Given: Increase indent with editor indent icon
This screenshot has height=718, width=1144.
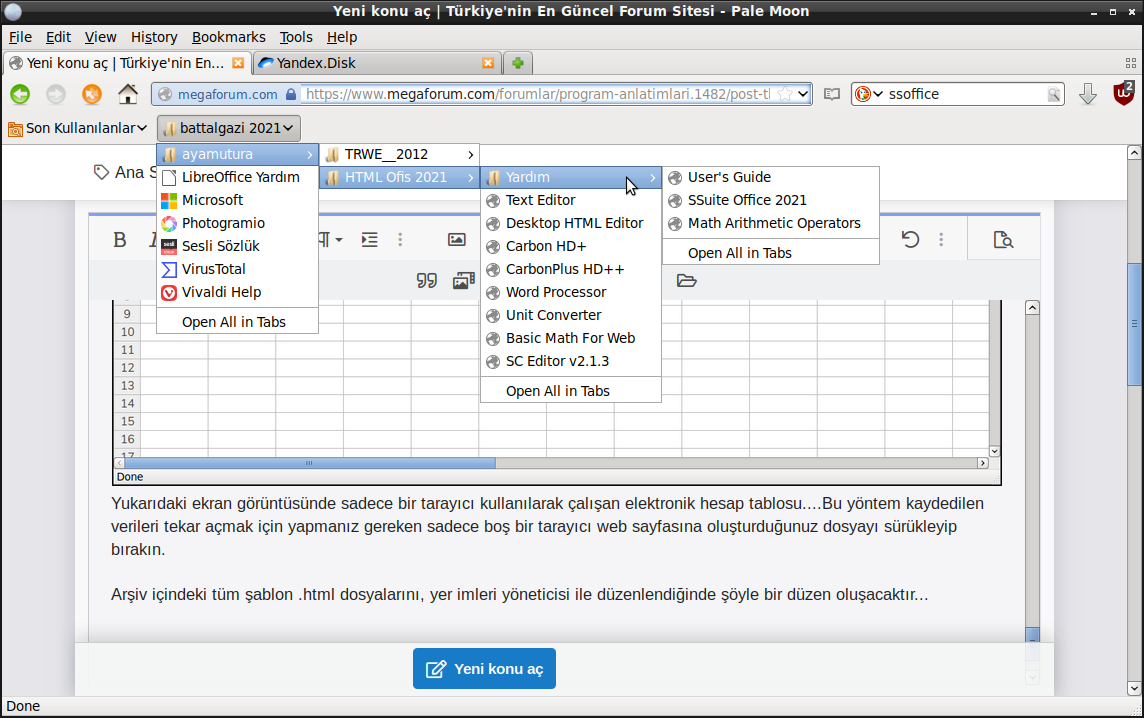Looking at the screenshot, I should [370, 239].
